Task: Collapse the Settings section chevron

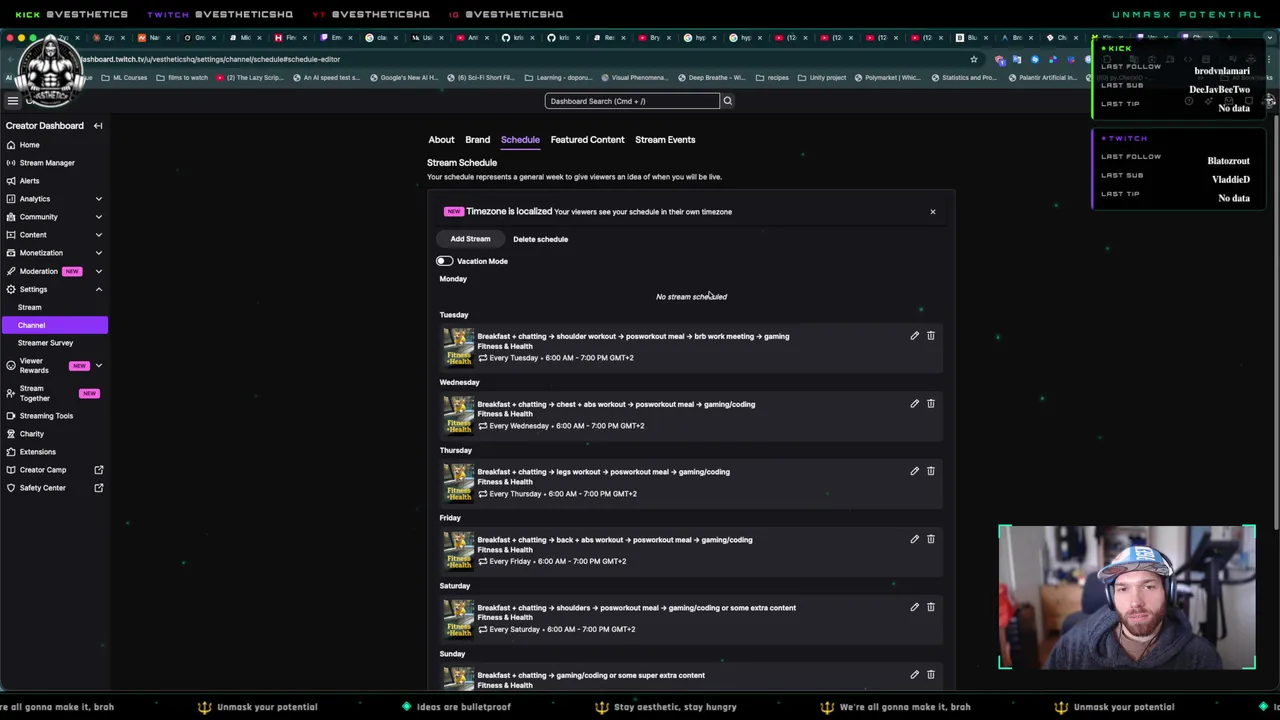Action: coord(98,289)
